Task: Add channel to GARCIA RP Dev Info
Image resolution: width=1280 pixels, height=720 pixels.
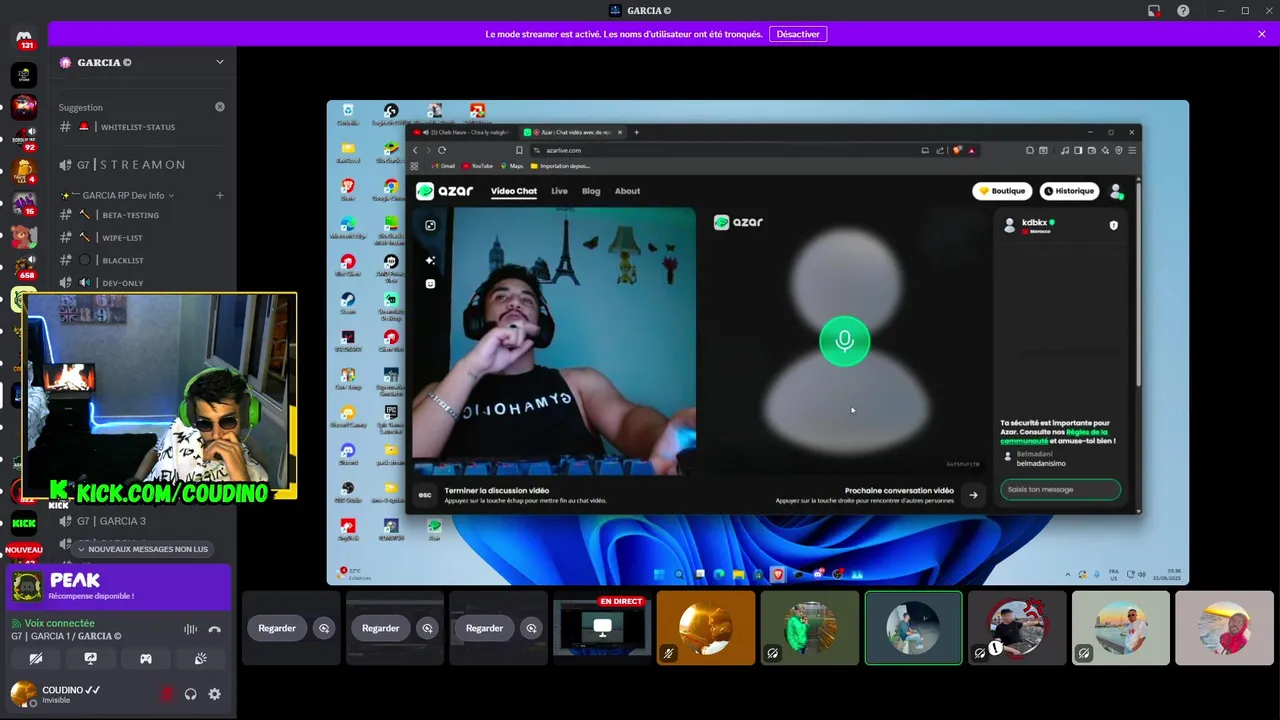Action: (x=220, y=195)
